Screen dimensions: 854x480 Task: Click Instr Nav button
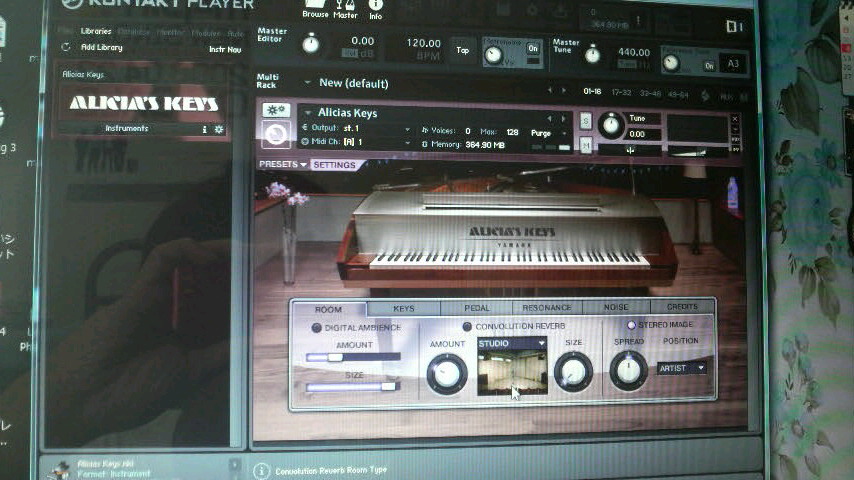point(225,50)
